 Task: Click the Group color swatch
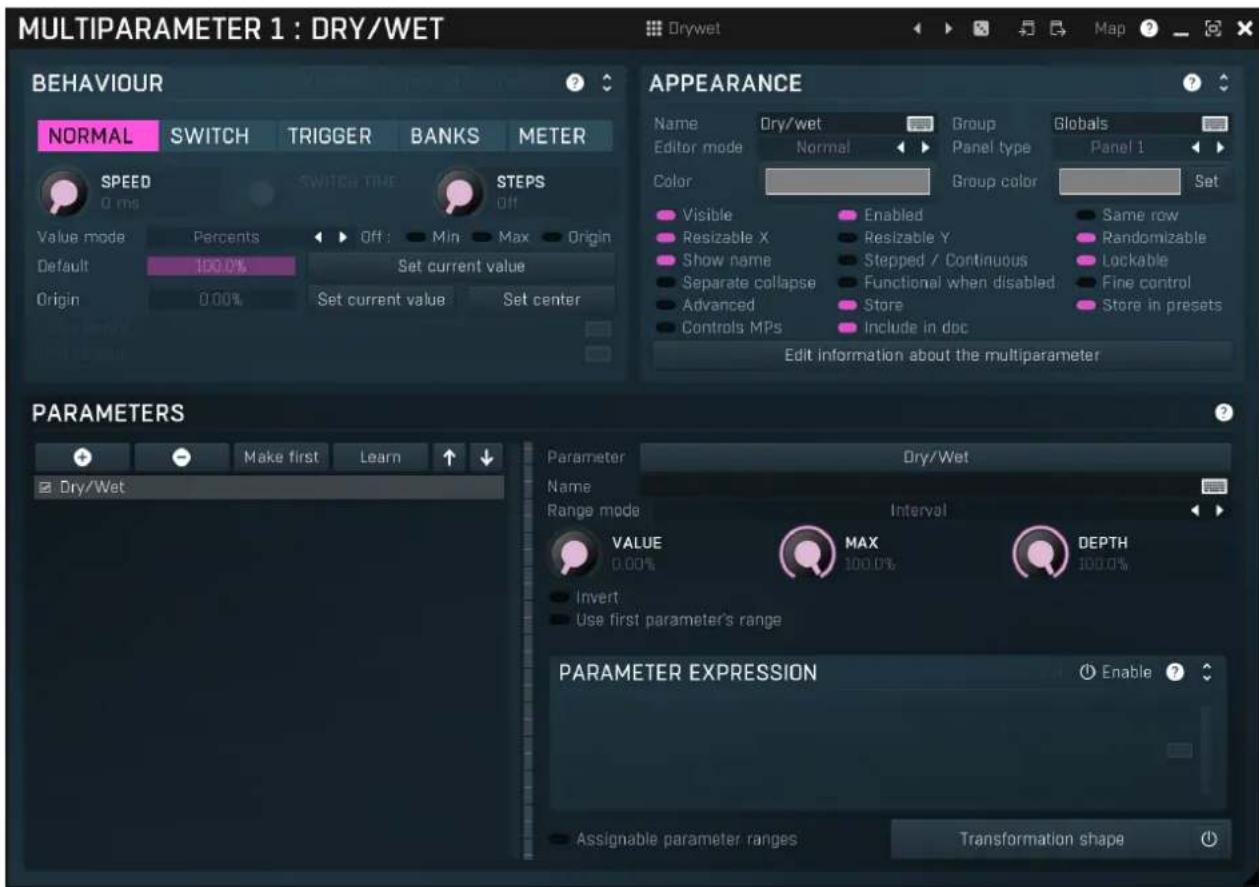[1119, 182]
